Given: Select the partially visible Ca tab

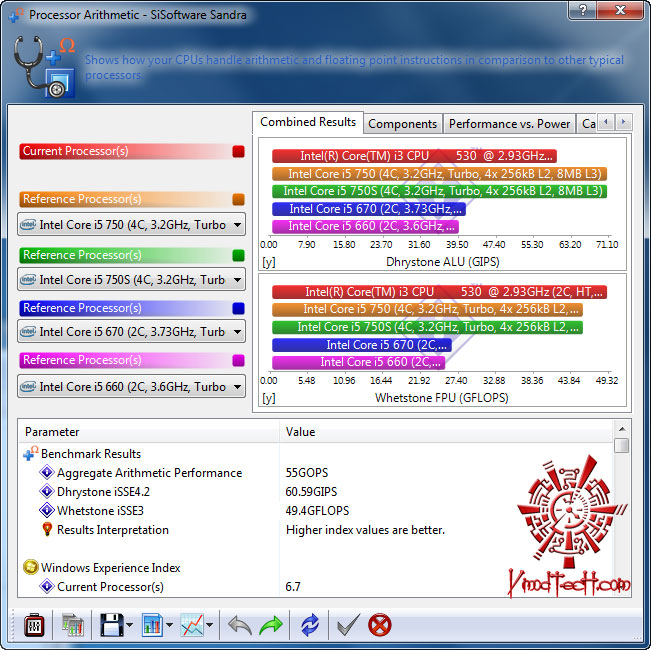Looking at the screenshot, I should pos(588,124).
